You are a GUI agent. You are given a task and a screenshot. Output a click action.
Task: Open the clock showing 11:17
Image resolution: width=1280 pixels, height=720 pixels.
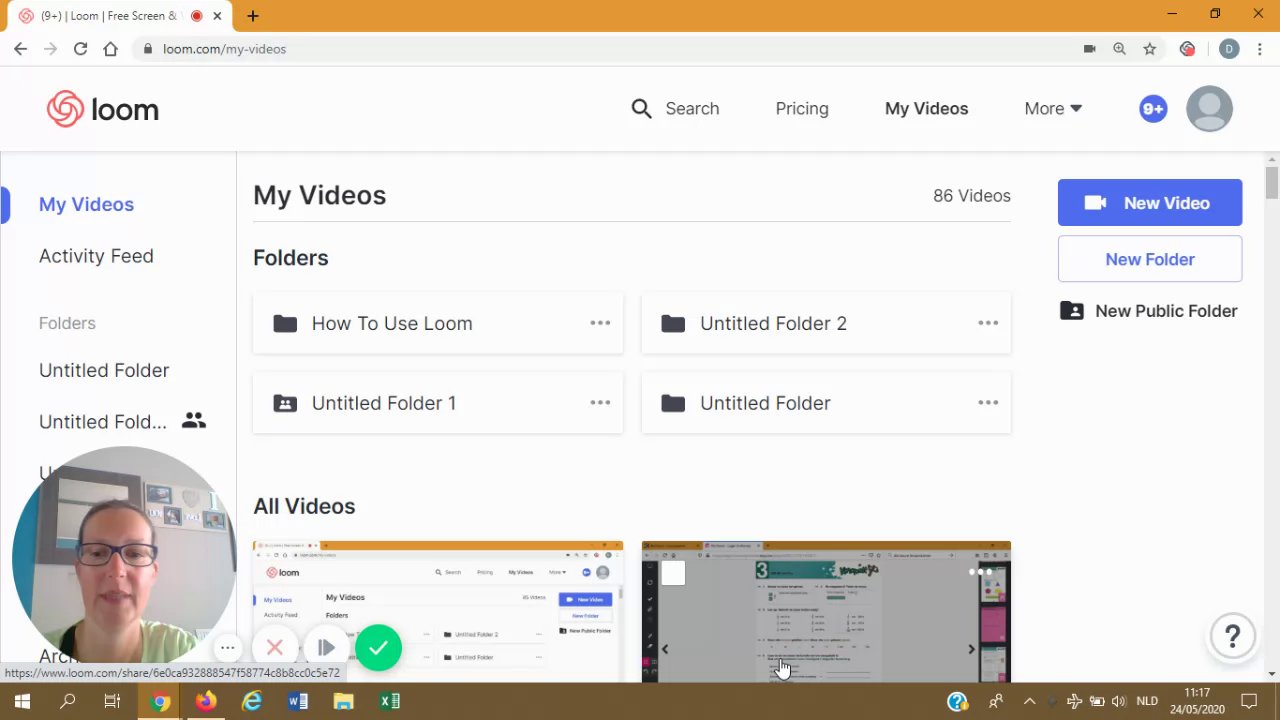click(1197, 701)
